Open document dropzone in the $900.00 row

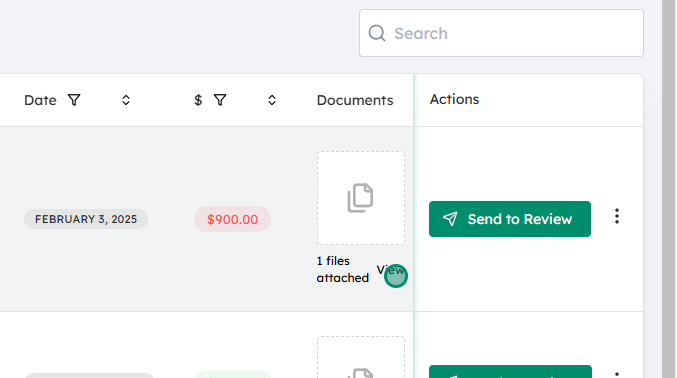point(361,198)
